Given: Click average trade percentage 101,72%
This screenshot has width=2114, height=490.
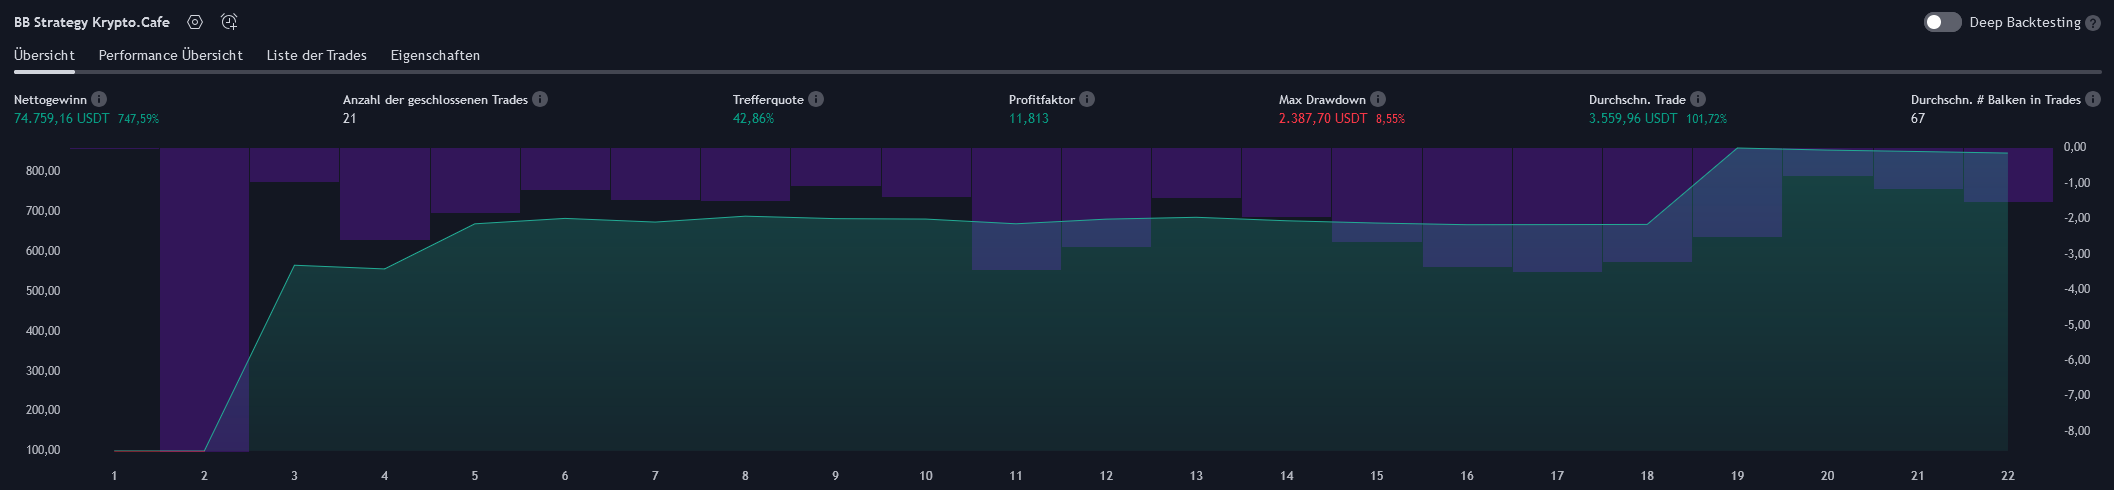Looking at the screenshot, I should [x=1706, y=118].
